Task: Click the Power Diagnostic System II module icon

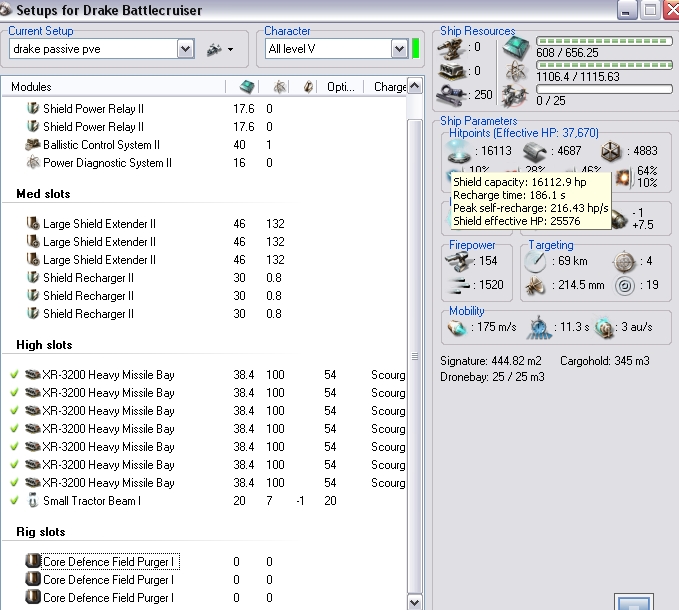Action: (33, 163)
